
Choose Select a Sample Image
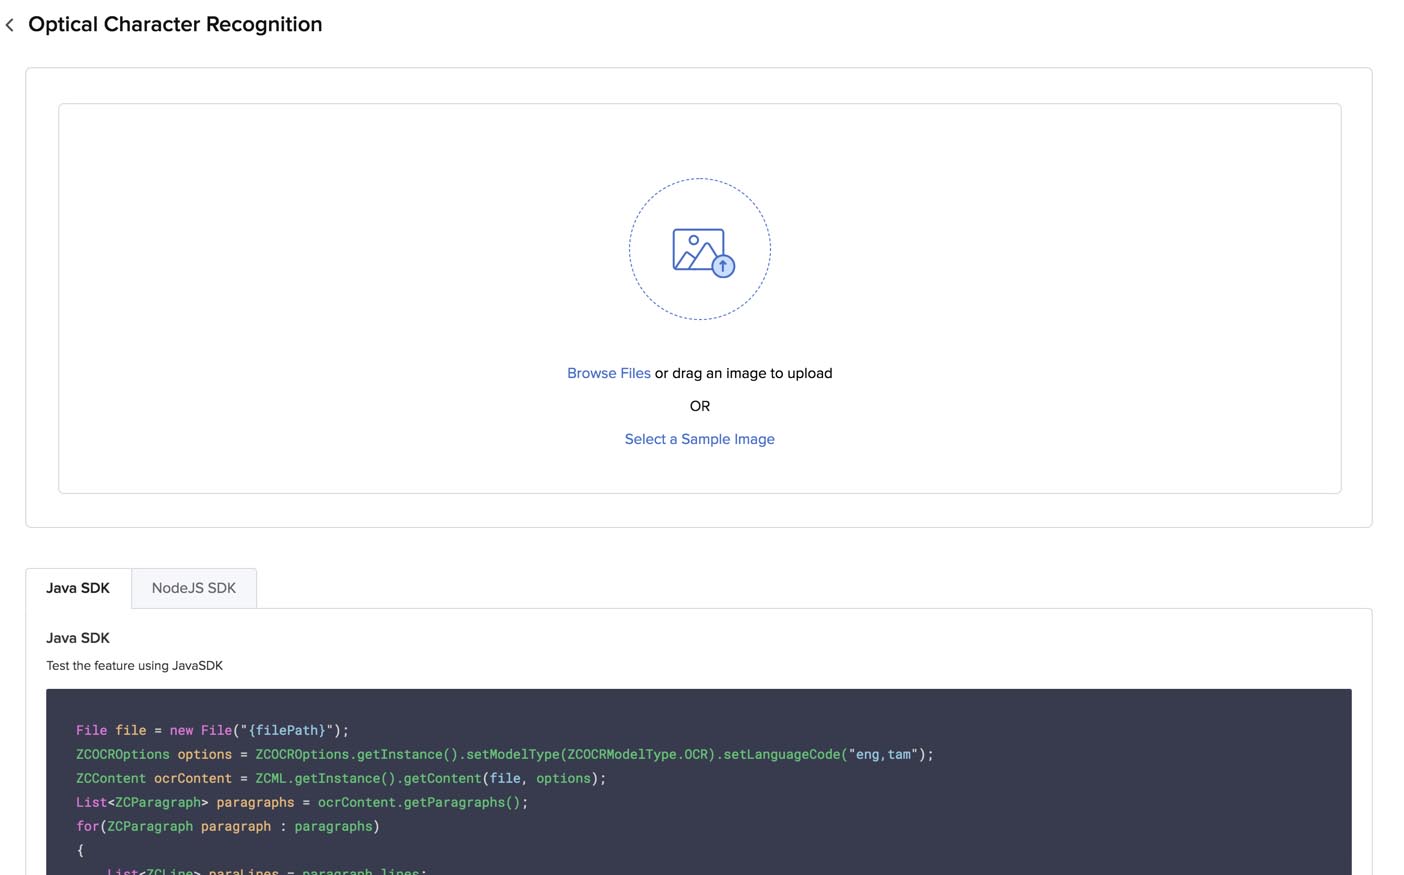point(699,439)
